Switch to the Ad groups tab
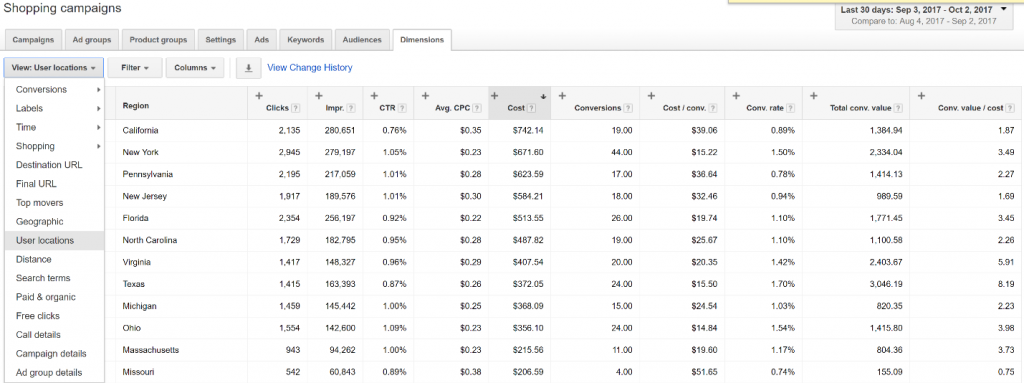The image size is (1024, 383). (x=91, y=40)
